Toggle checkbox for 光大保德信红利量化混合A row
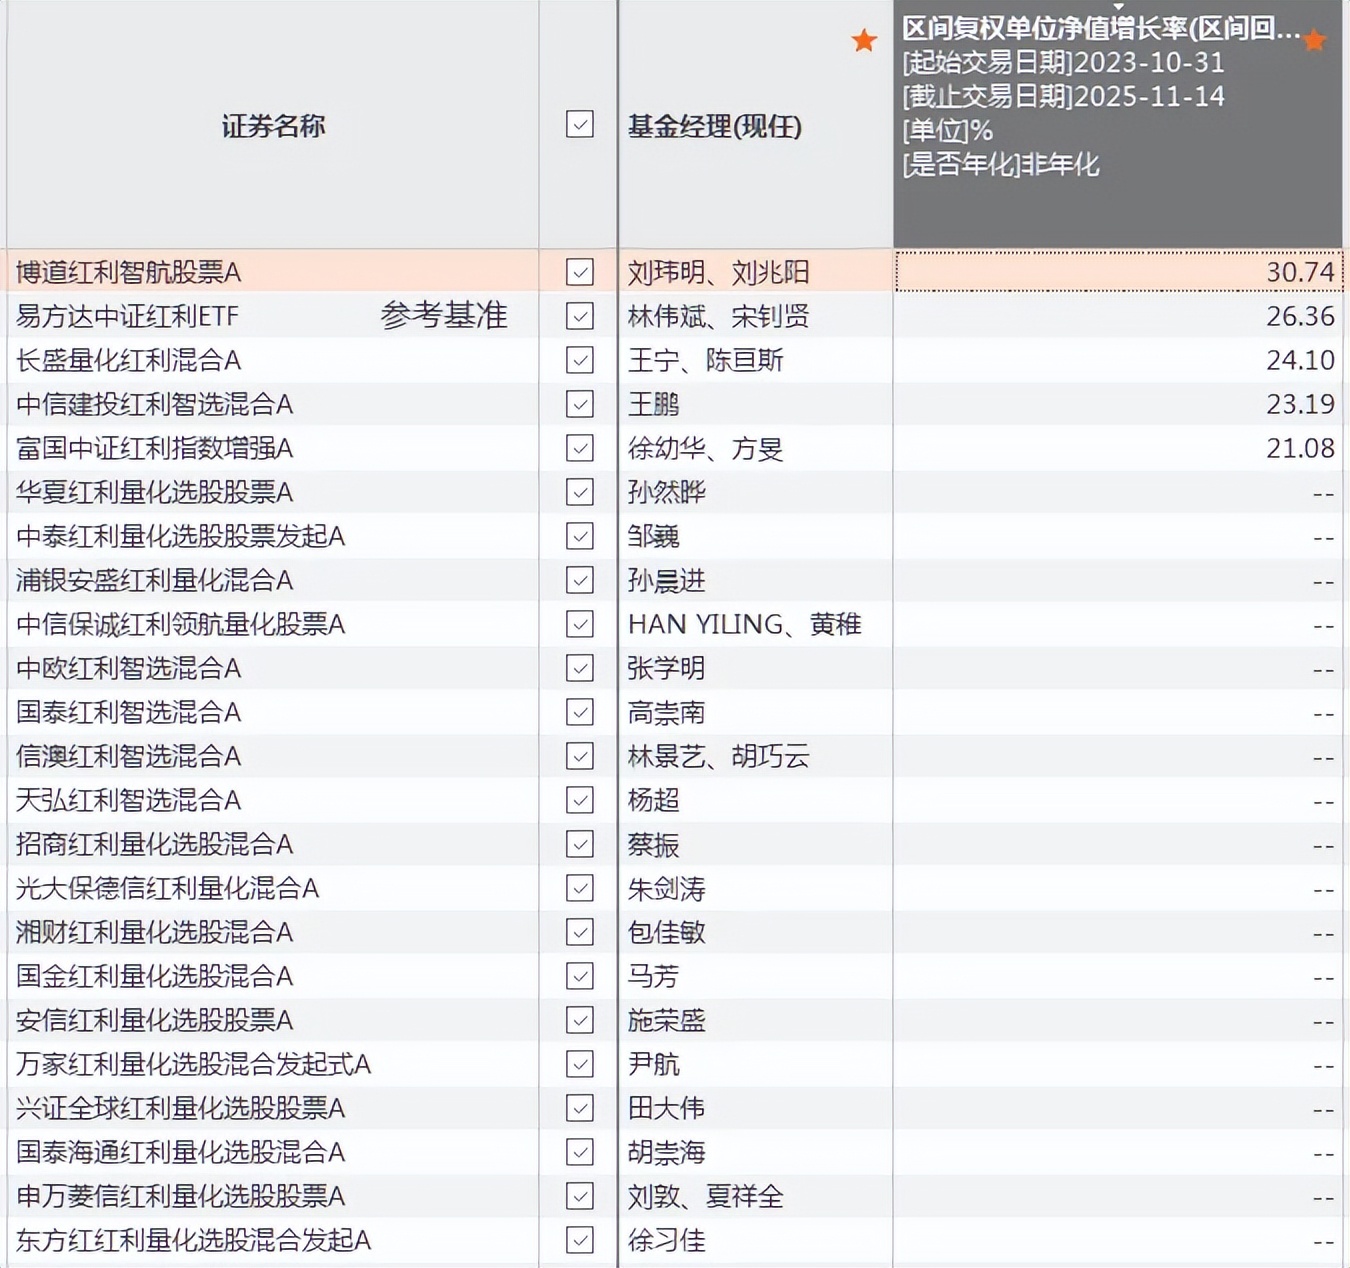 [x=579, y=888]
